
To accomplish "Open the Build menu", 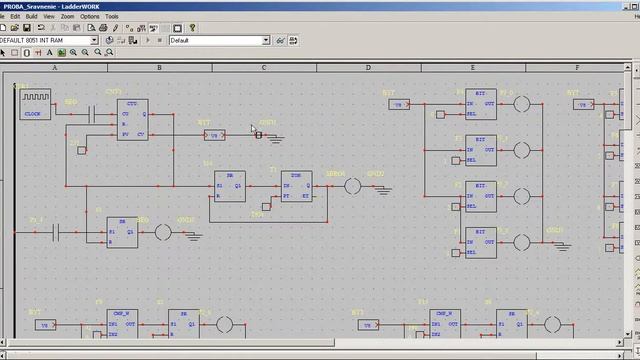I will point(31,17).
